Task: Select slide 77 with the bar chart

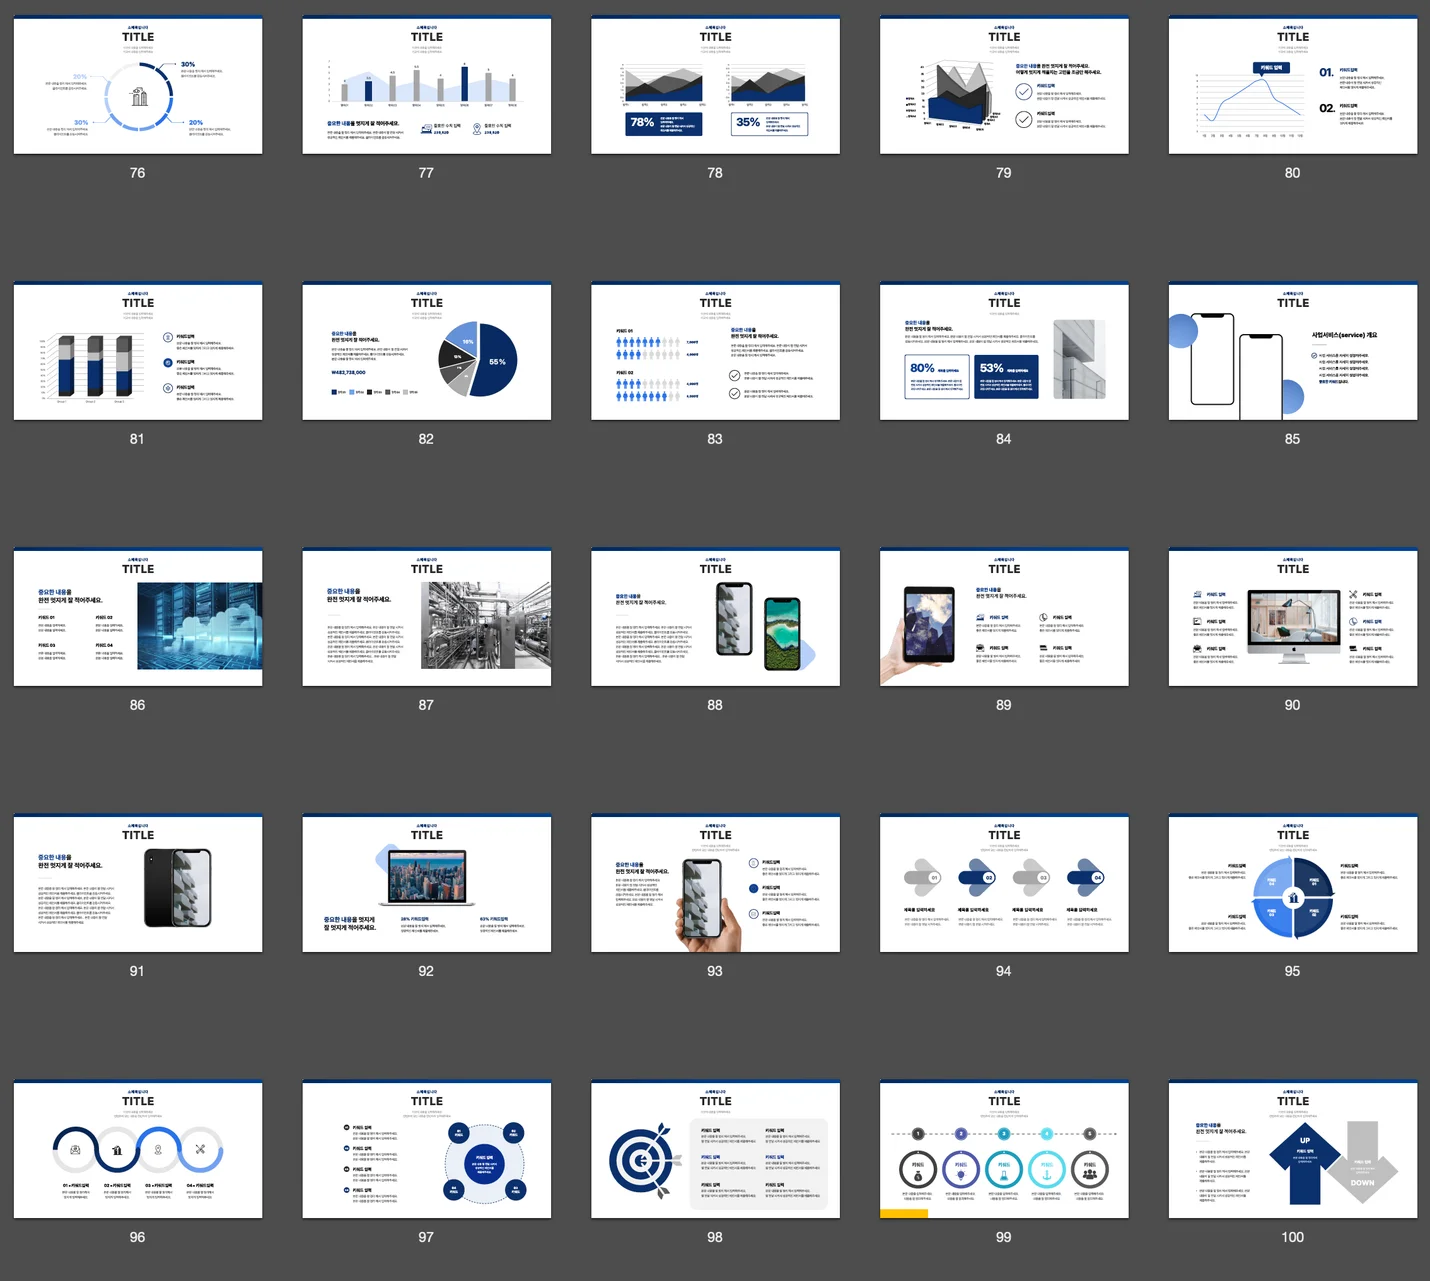Action: [426, 86]
